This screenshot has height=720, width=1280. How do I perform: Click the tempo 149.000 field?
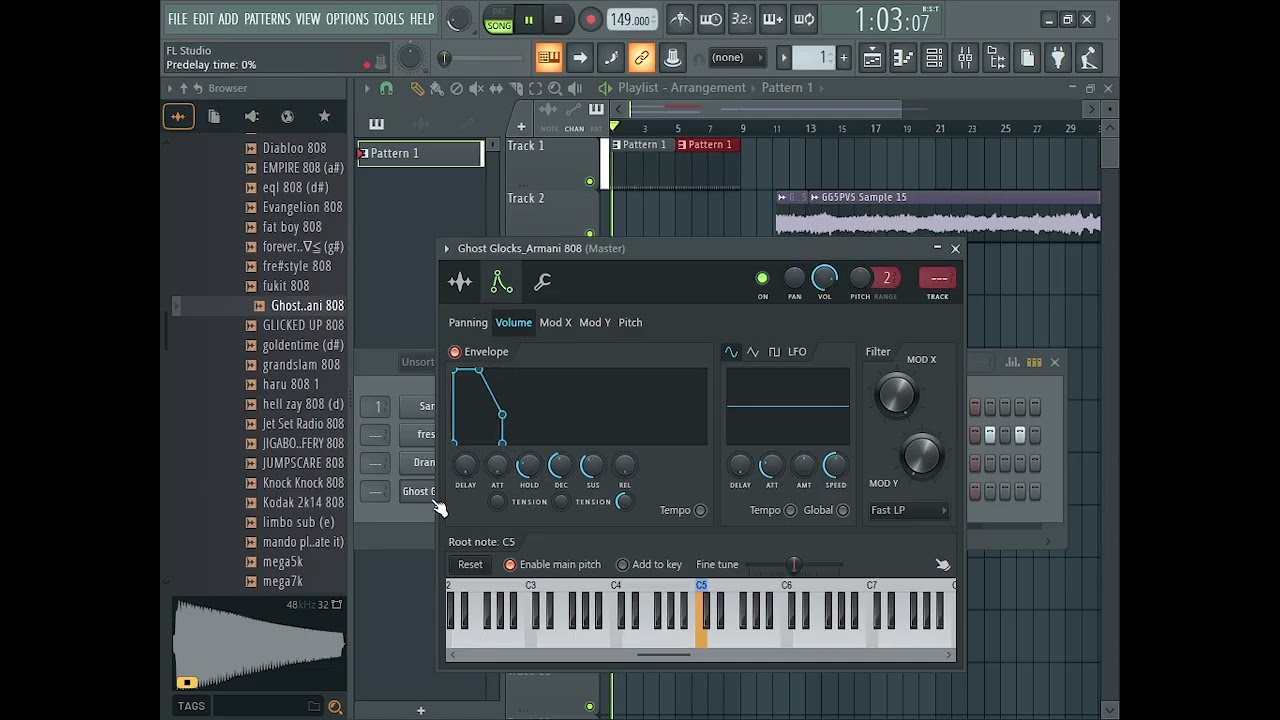[x=631, y=20]
